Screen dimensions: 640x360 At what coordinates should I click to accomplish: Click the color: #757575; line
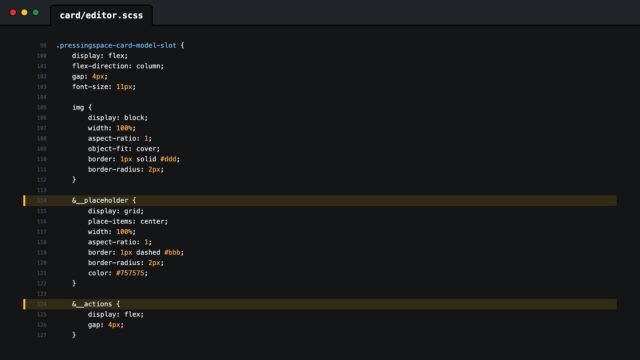click(x=118, y=273)
